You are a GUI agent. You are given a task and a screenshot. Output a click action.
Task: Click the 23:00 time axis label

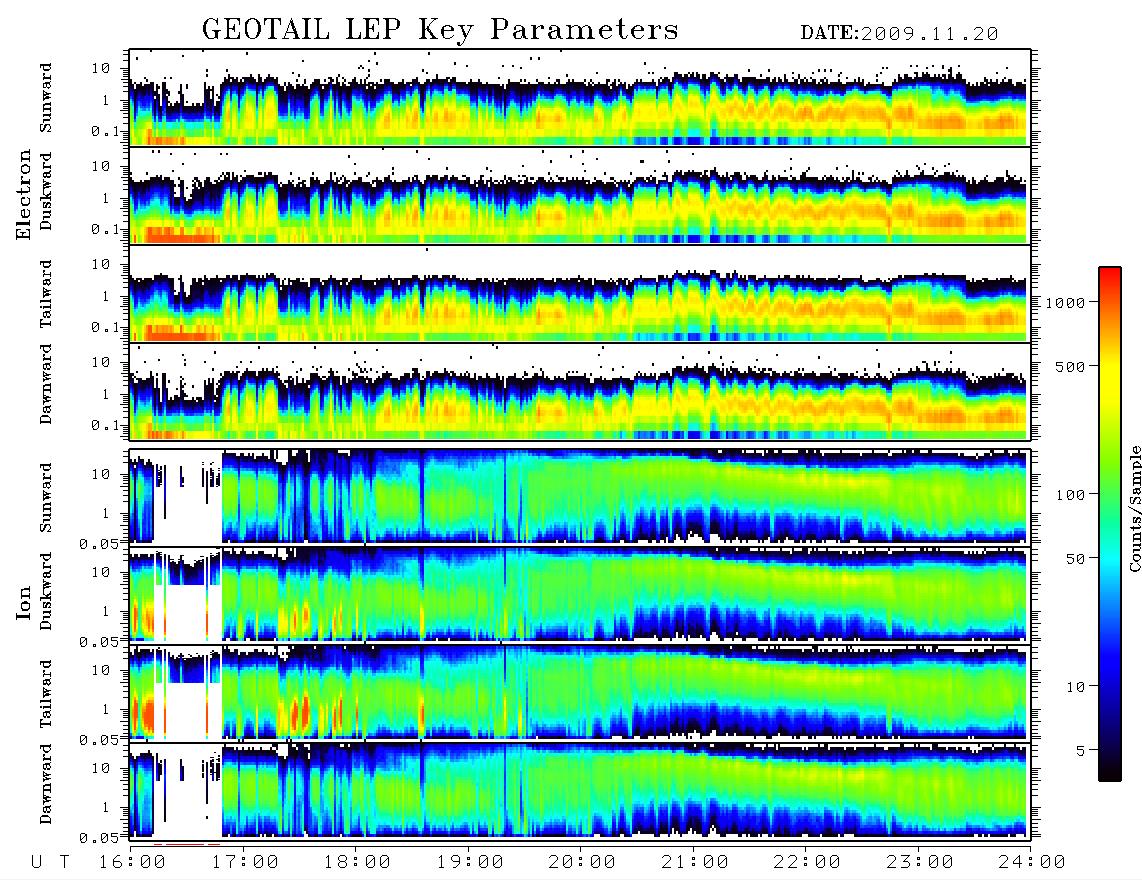[x=920, y=862]
